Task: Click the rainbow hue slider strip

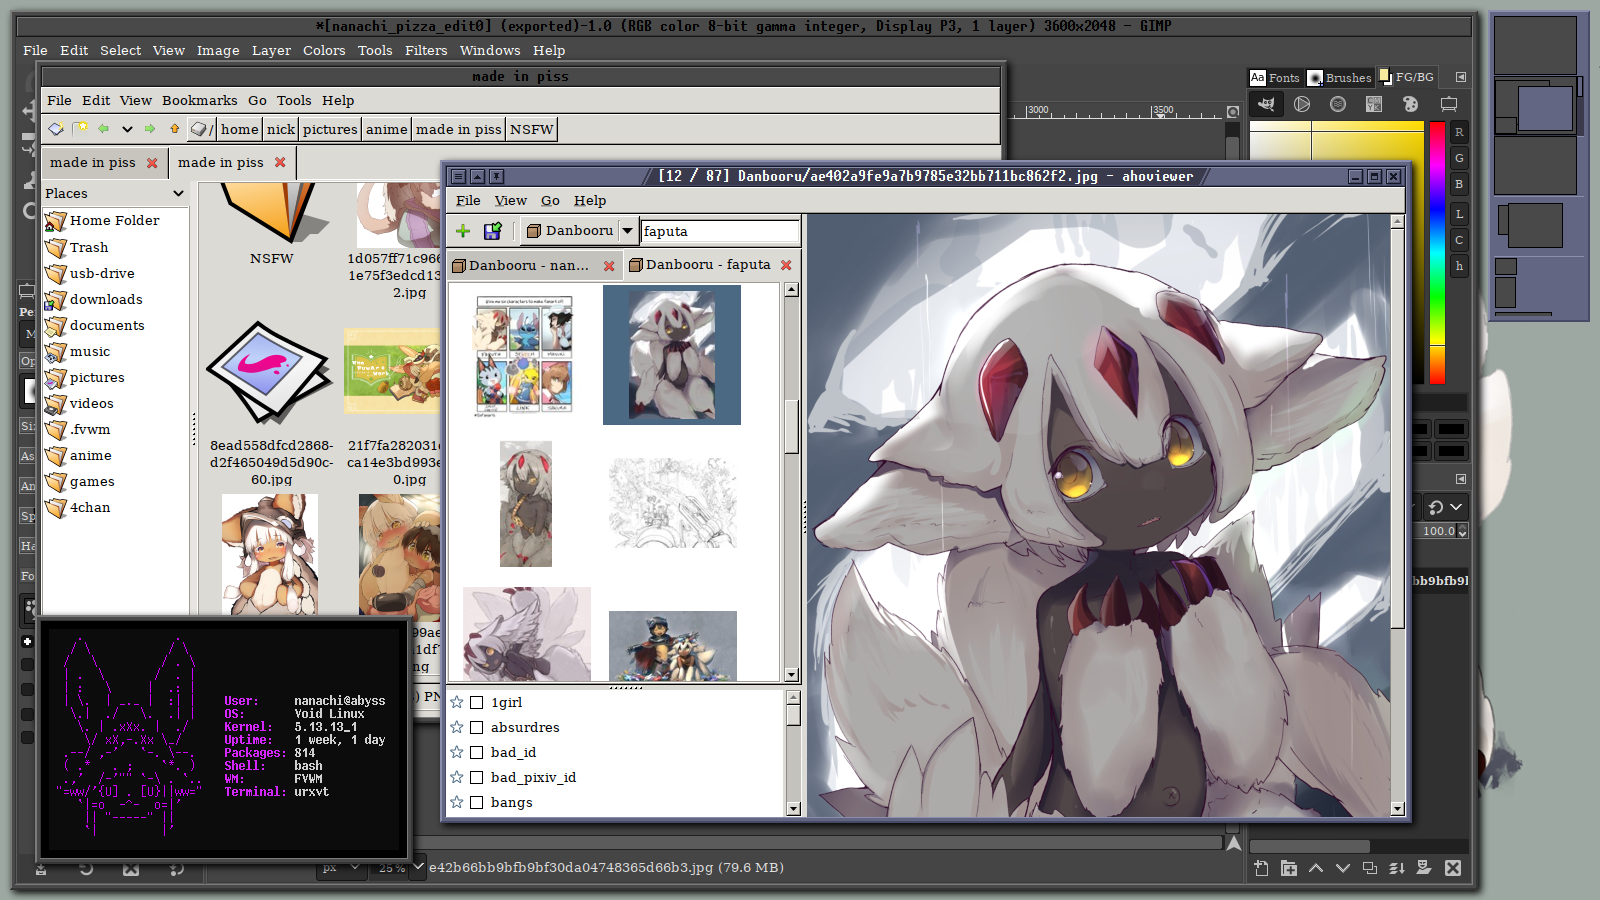Action: tap(1437, 250)
